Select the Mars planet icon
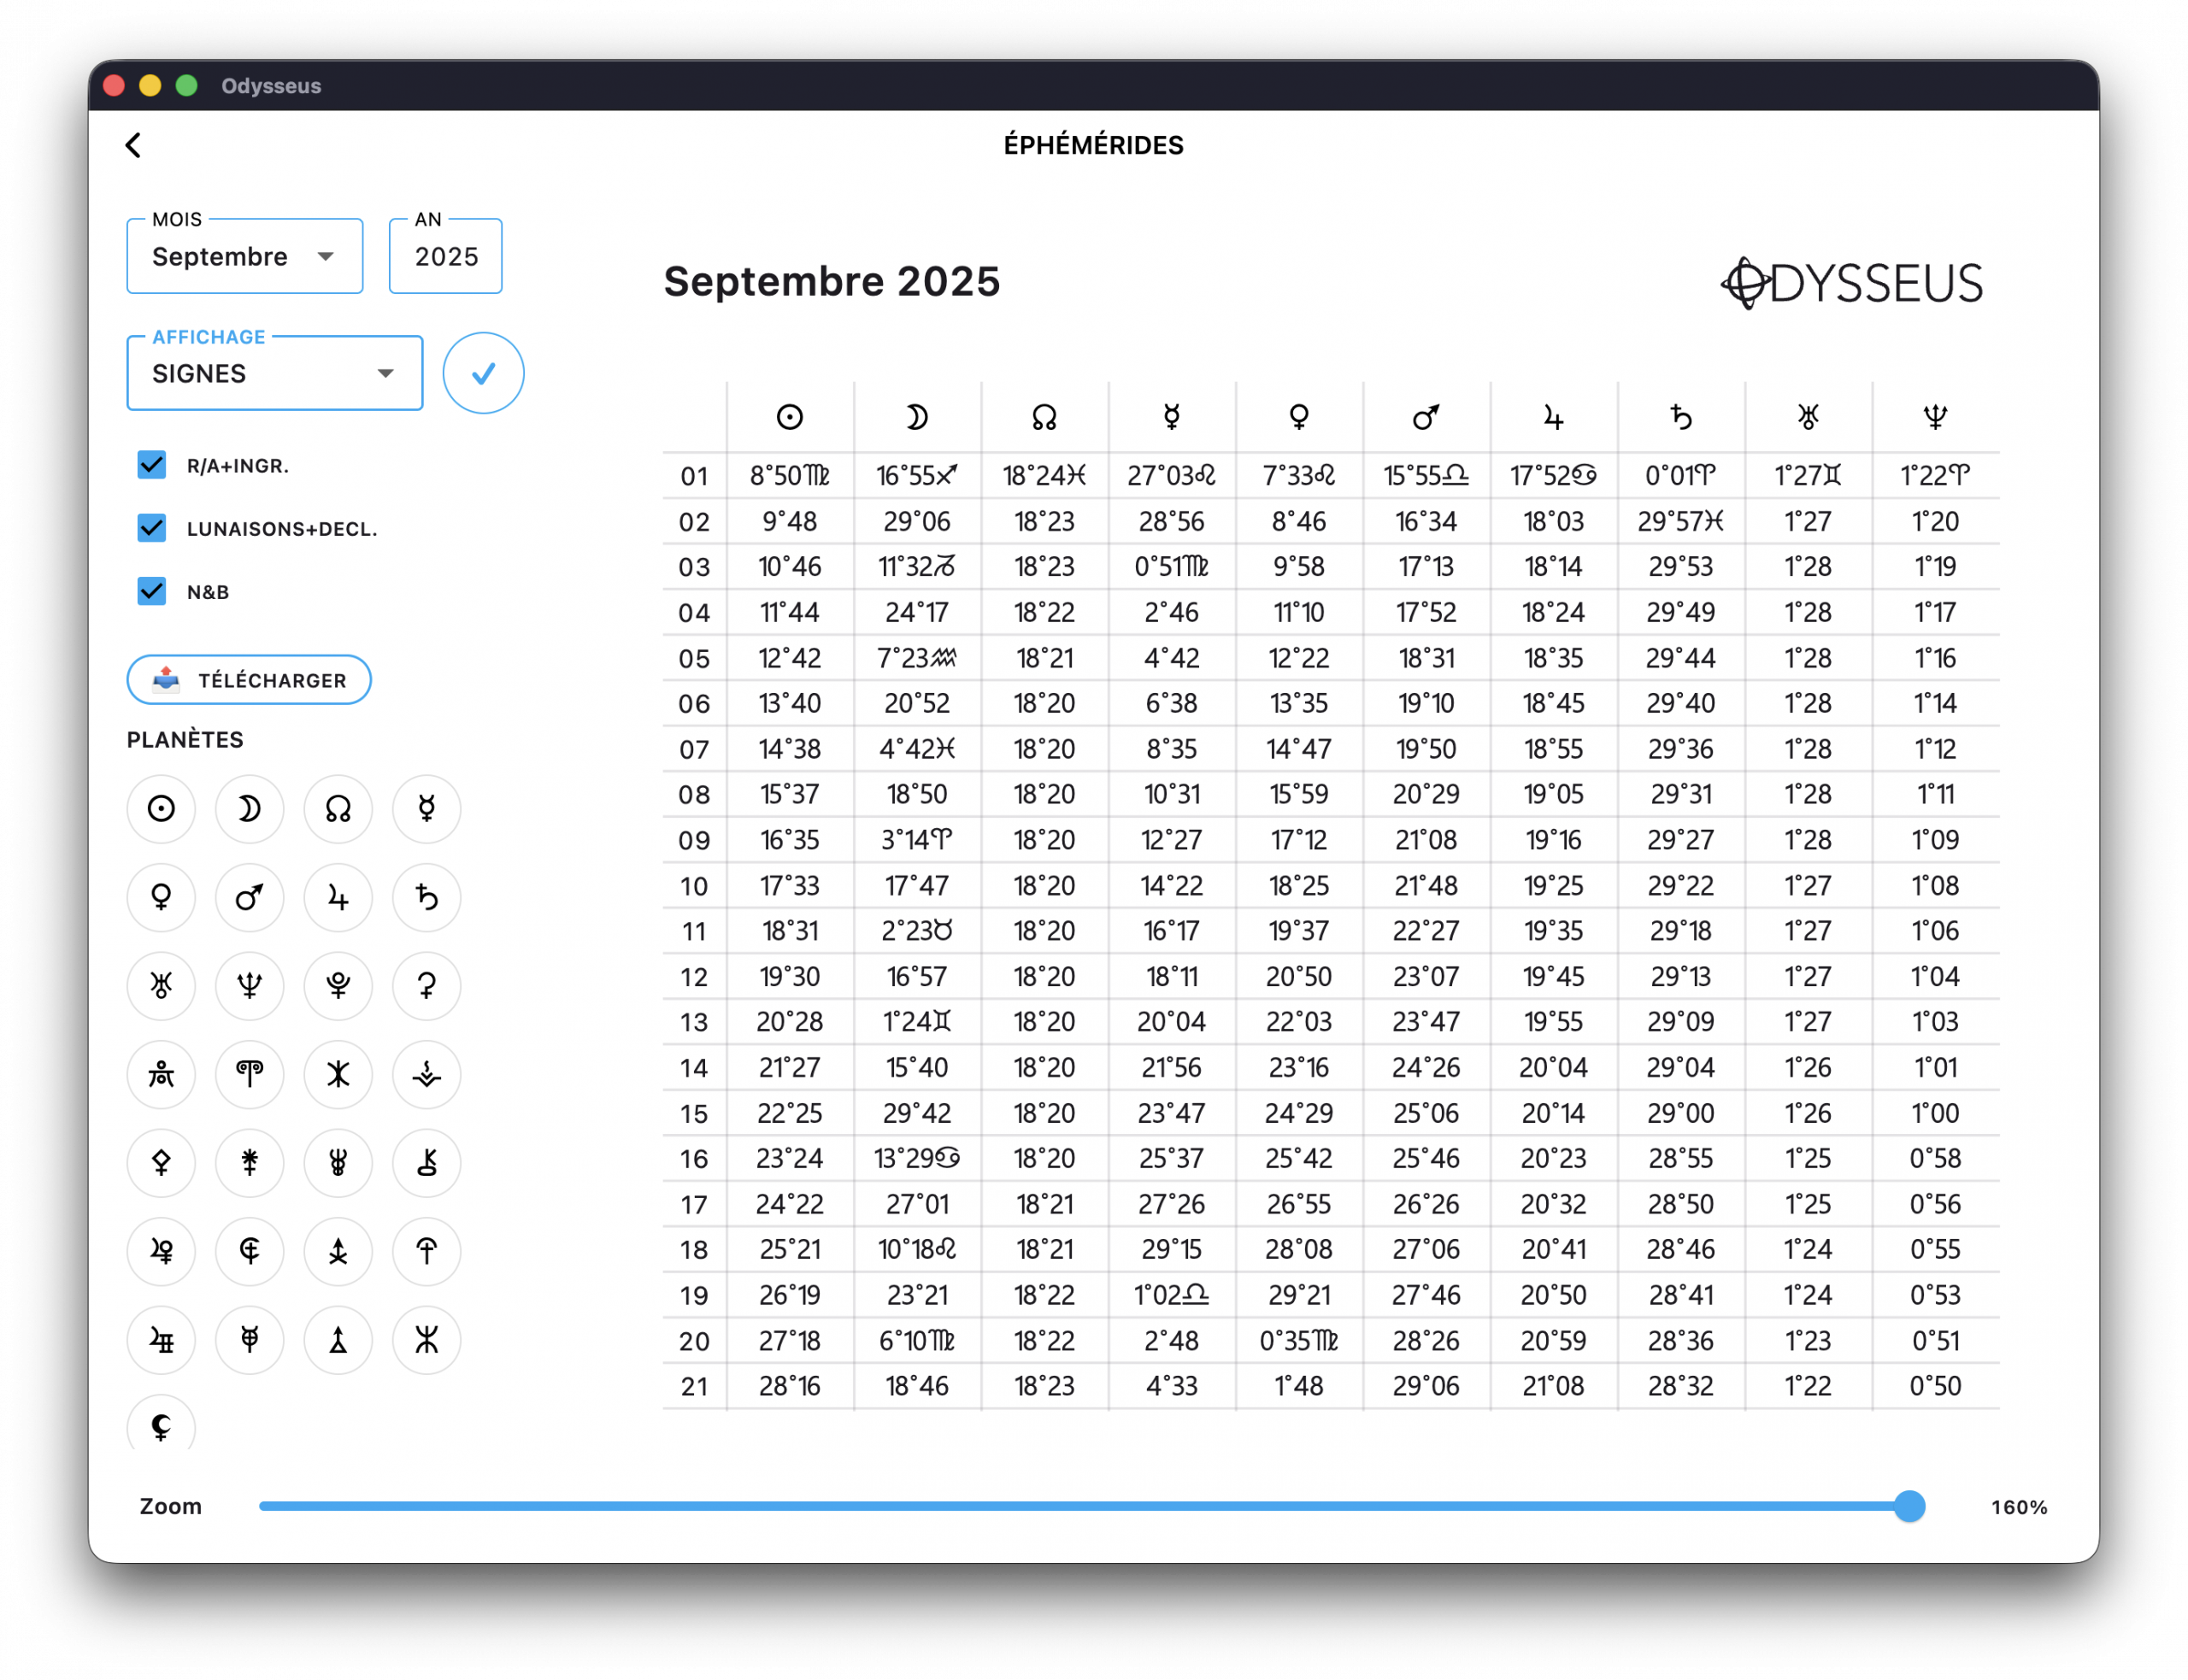Viewport: 2188px width, 1680px height. click(x=249, y=897)
